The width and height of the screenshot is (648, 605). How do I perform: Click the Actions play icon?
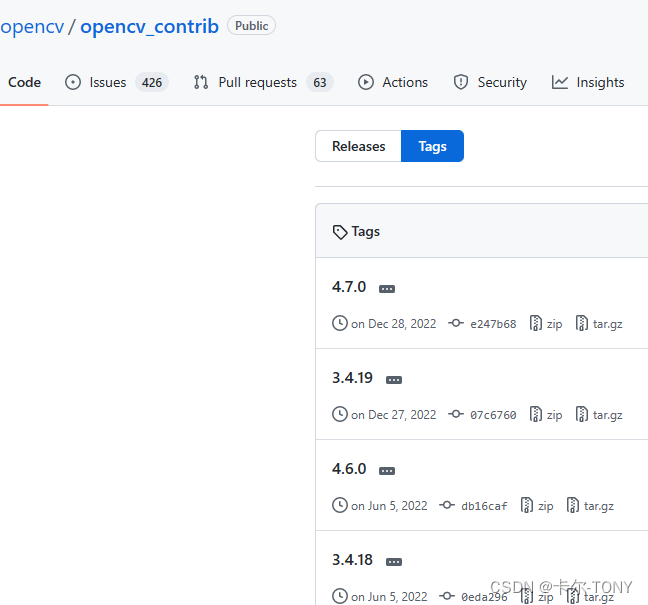point(366,82)
